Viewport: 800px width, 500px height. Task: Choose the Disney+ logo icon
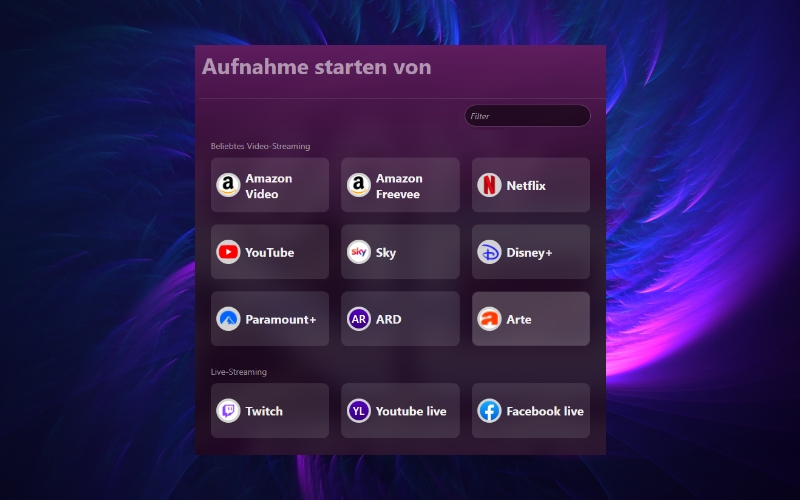pos(489,252)
